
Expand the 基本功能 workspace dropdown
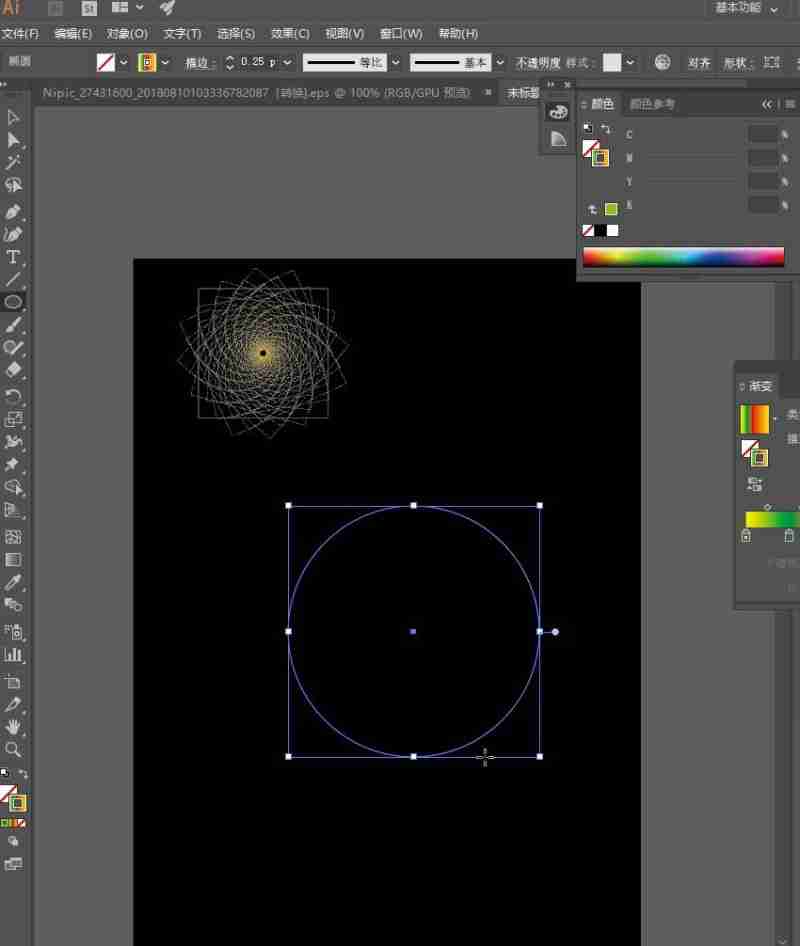[x=774, y=9]
